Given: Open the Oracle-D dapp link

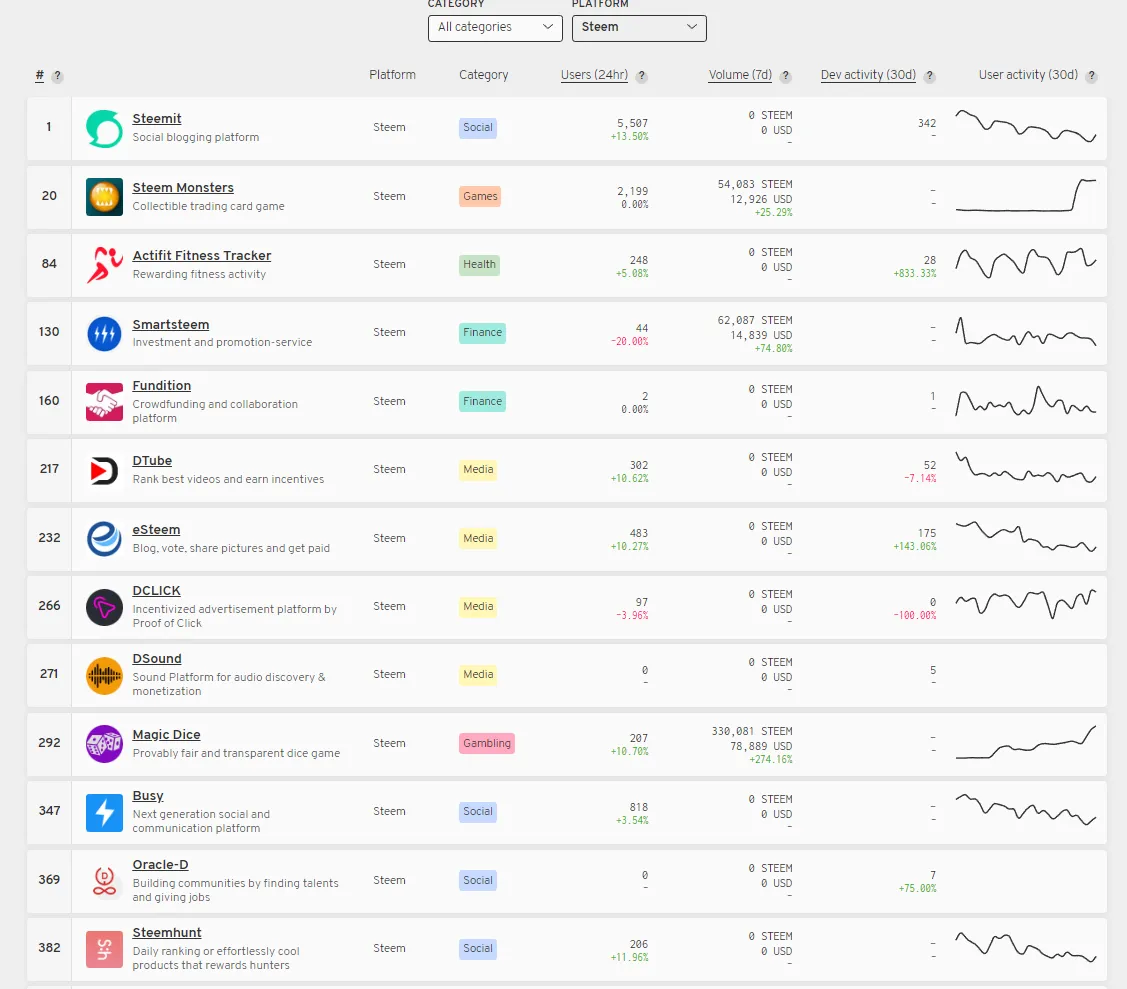Looking at the screenshot, I should 160,865.
